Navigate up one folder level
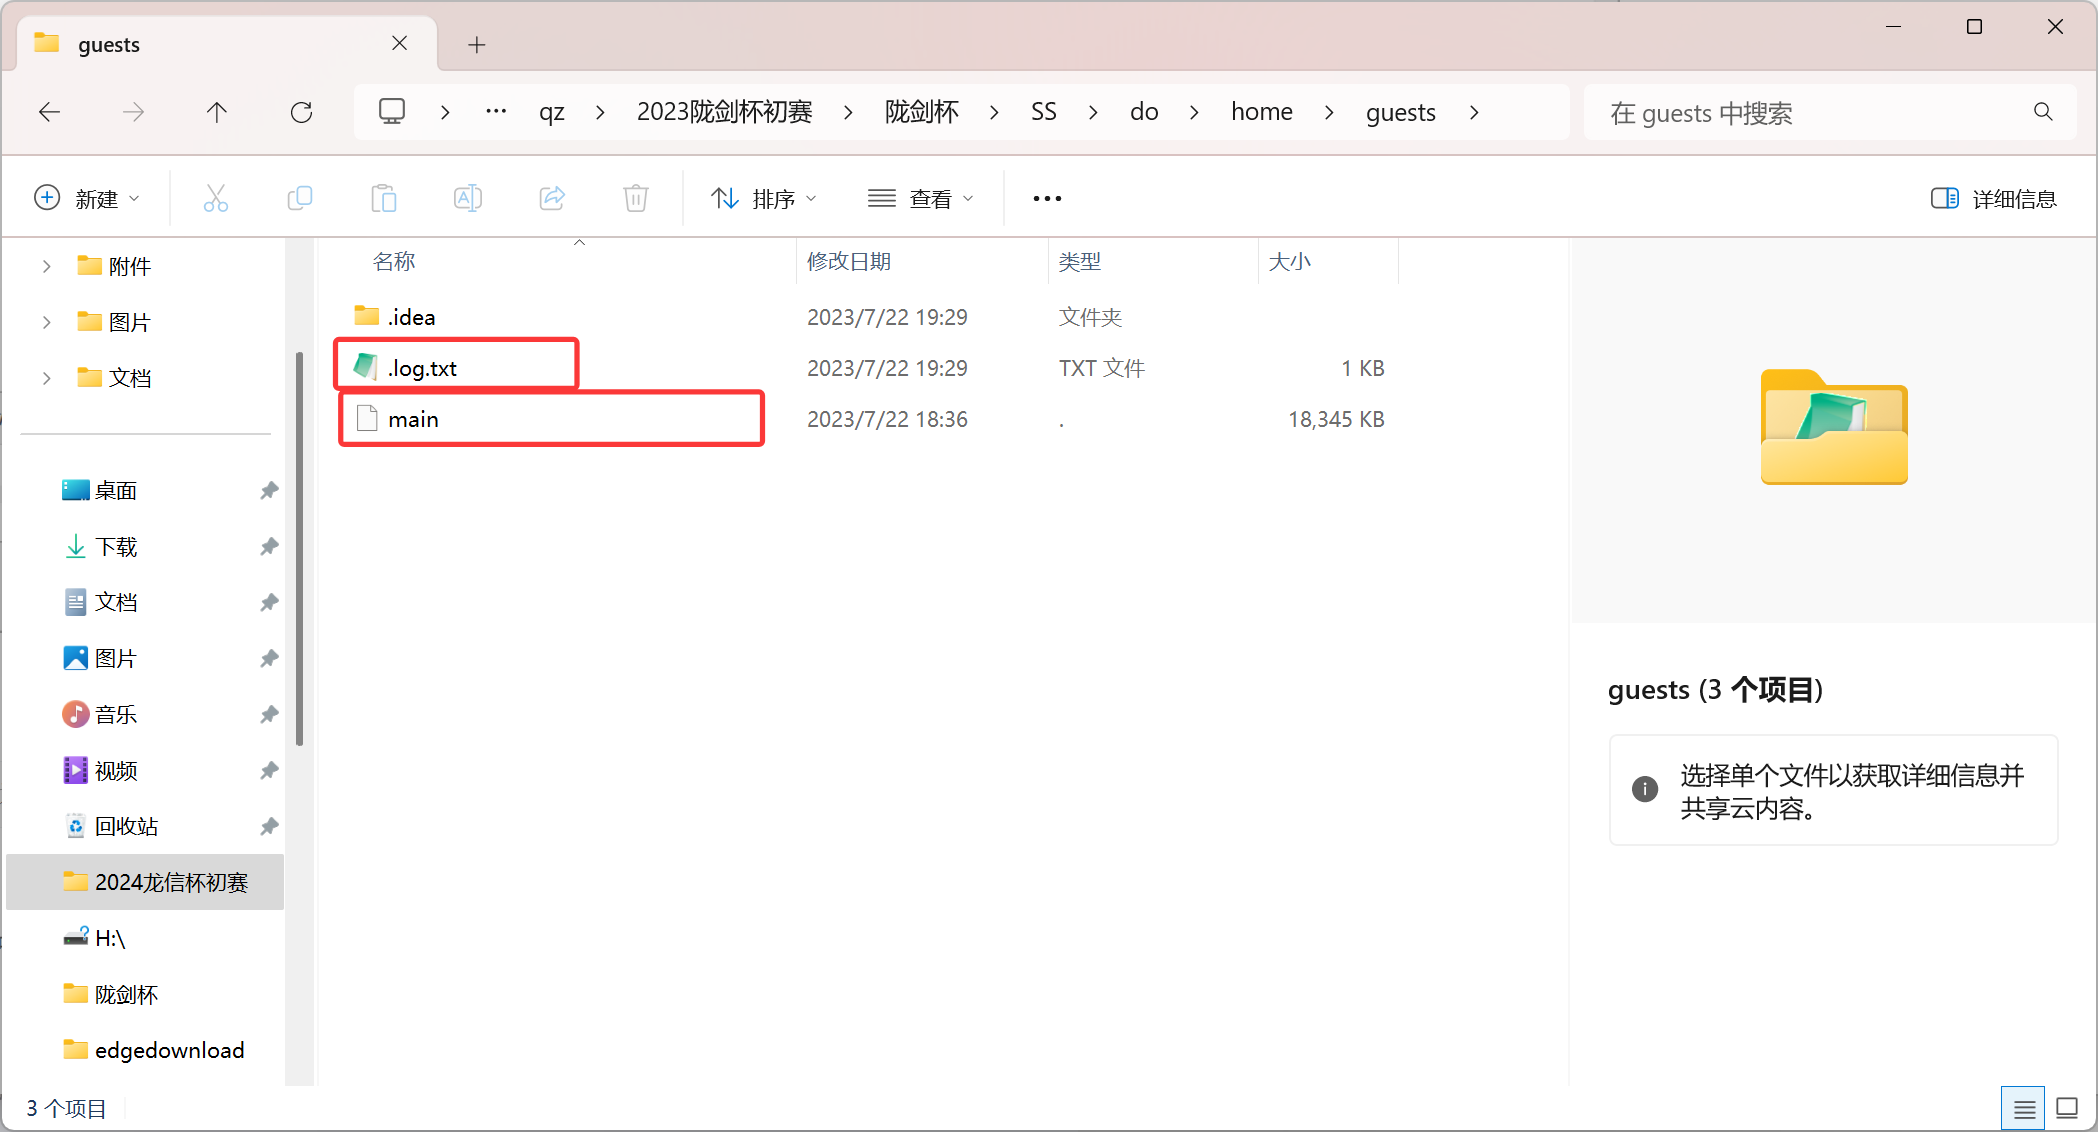2098x1132 pixels. click(x=216, y=112)
